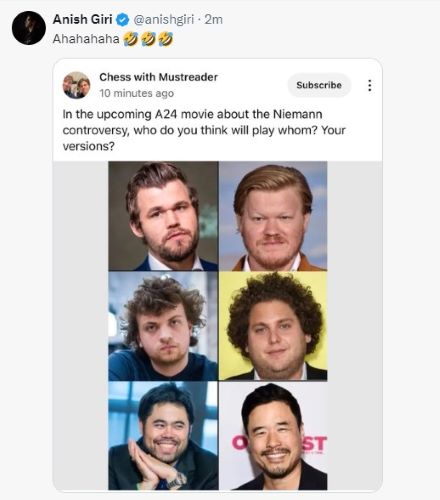
Task: Open the three-dot post options menu
Action: pos(369,85)
